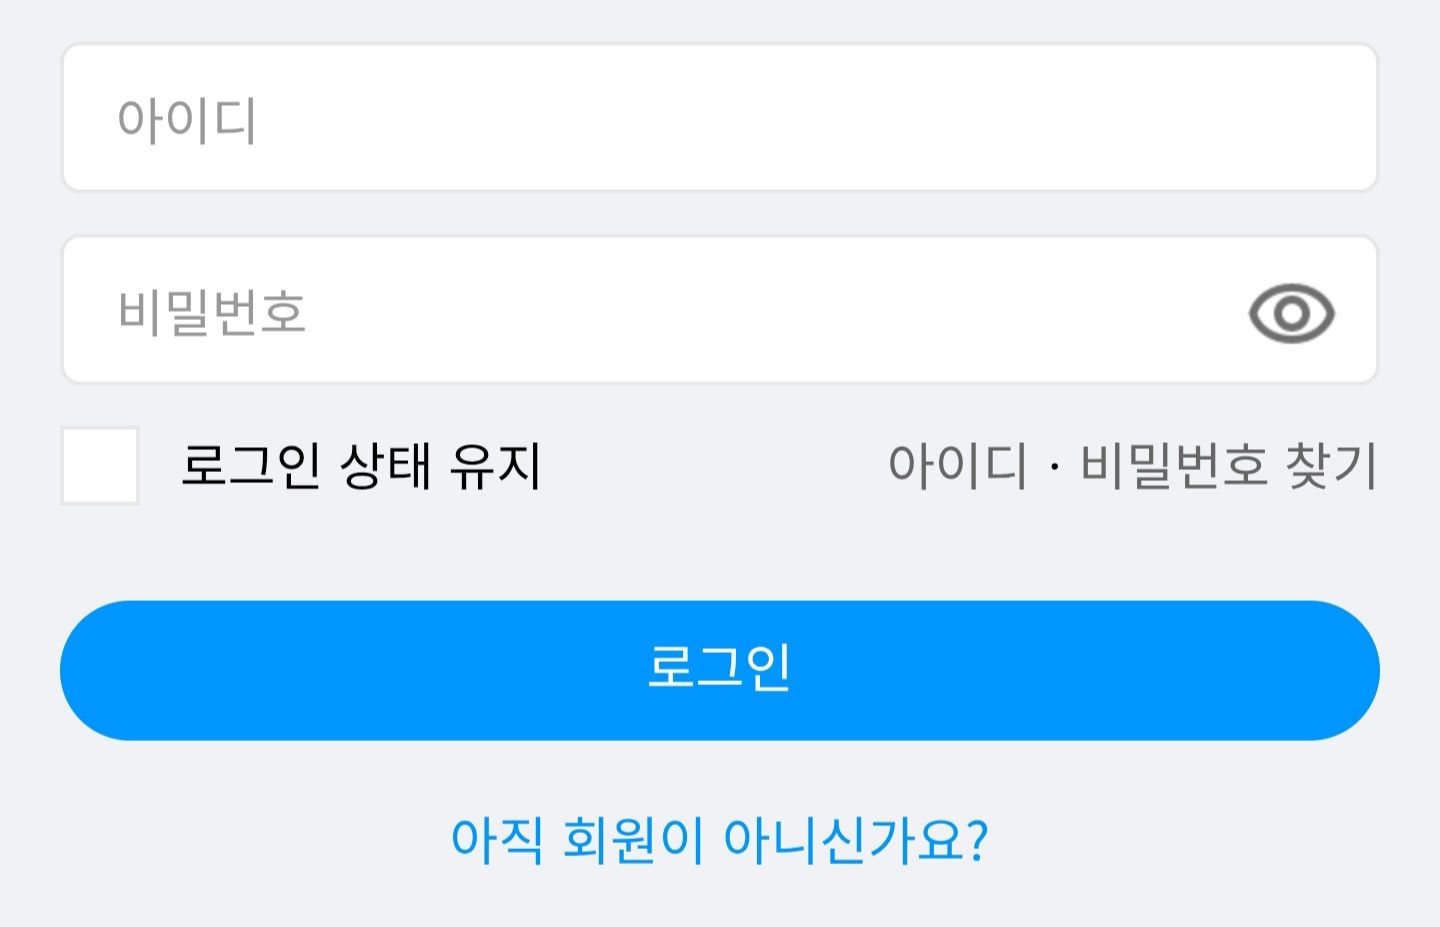Click the white 로그인 text on the blue button

(x=719, y=668)
